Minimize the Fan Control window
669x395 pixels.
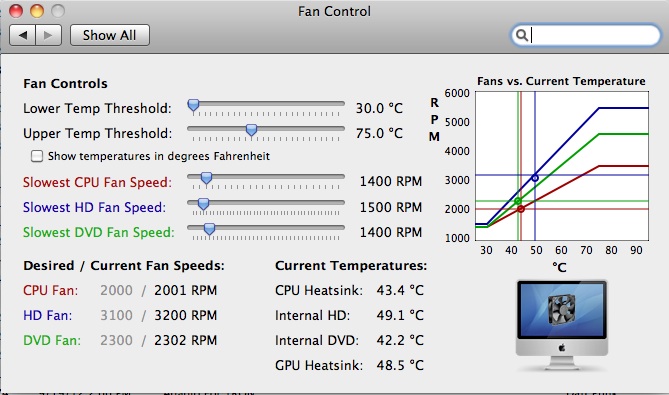(x=37, y=11)
